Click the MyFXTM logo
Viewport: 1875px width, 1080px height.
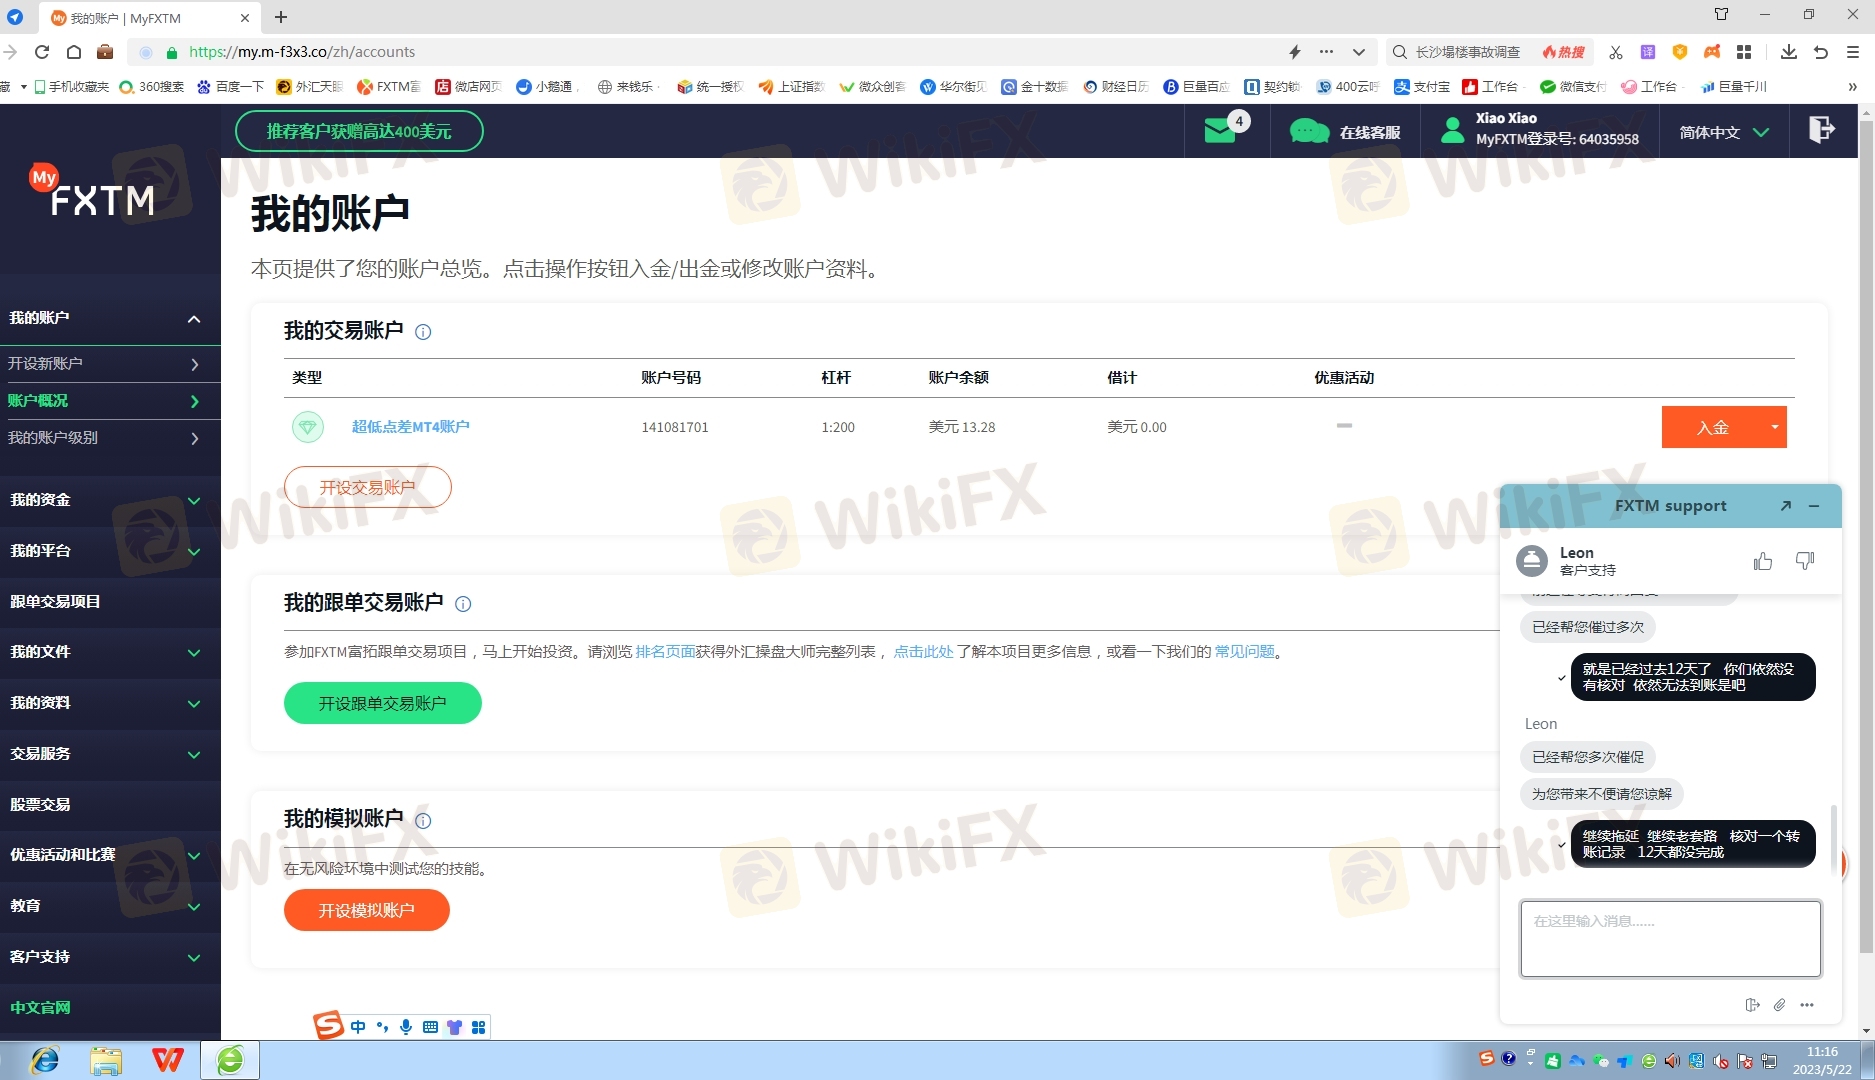pyautogui.click(x=92, y=191)
